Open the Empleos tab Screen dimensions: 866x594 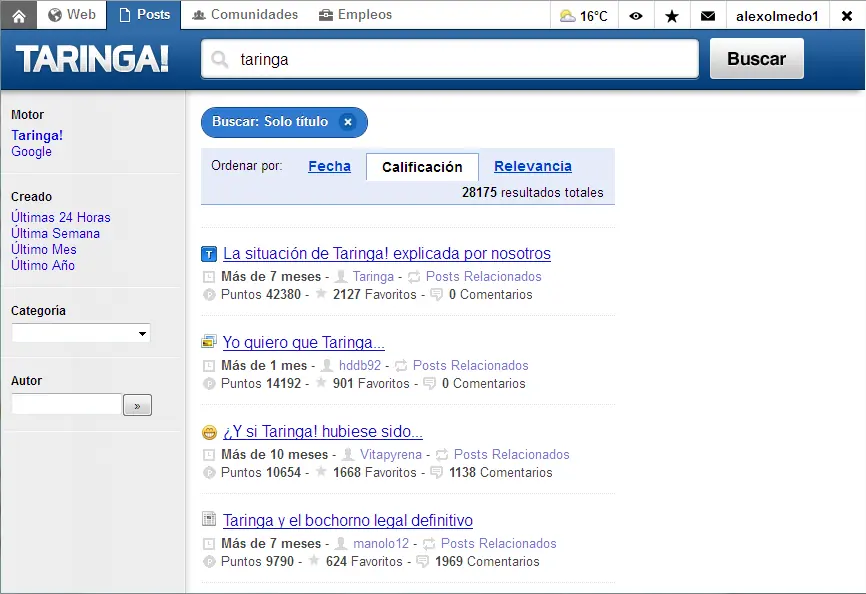point(355,15)
